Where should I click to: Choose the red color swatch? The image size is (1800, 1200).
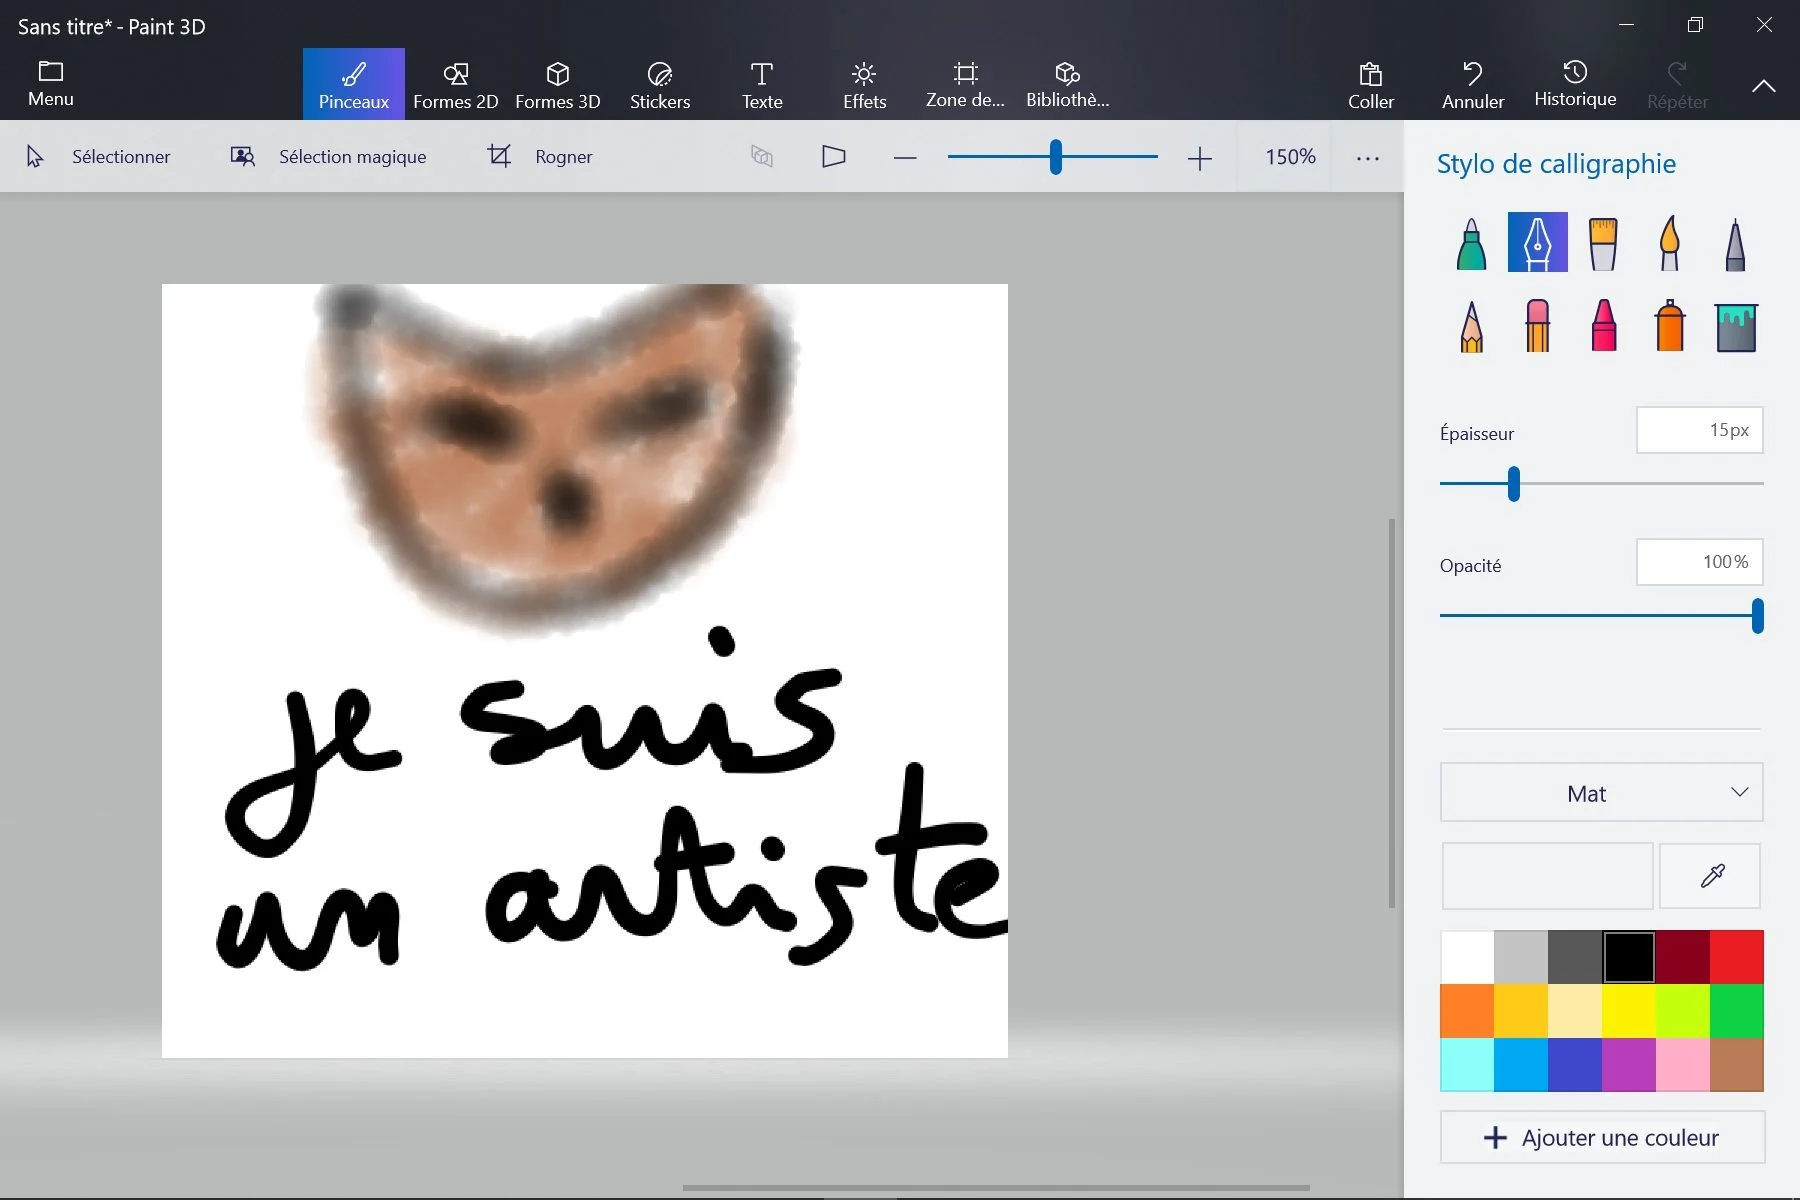1736,957
